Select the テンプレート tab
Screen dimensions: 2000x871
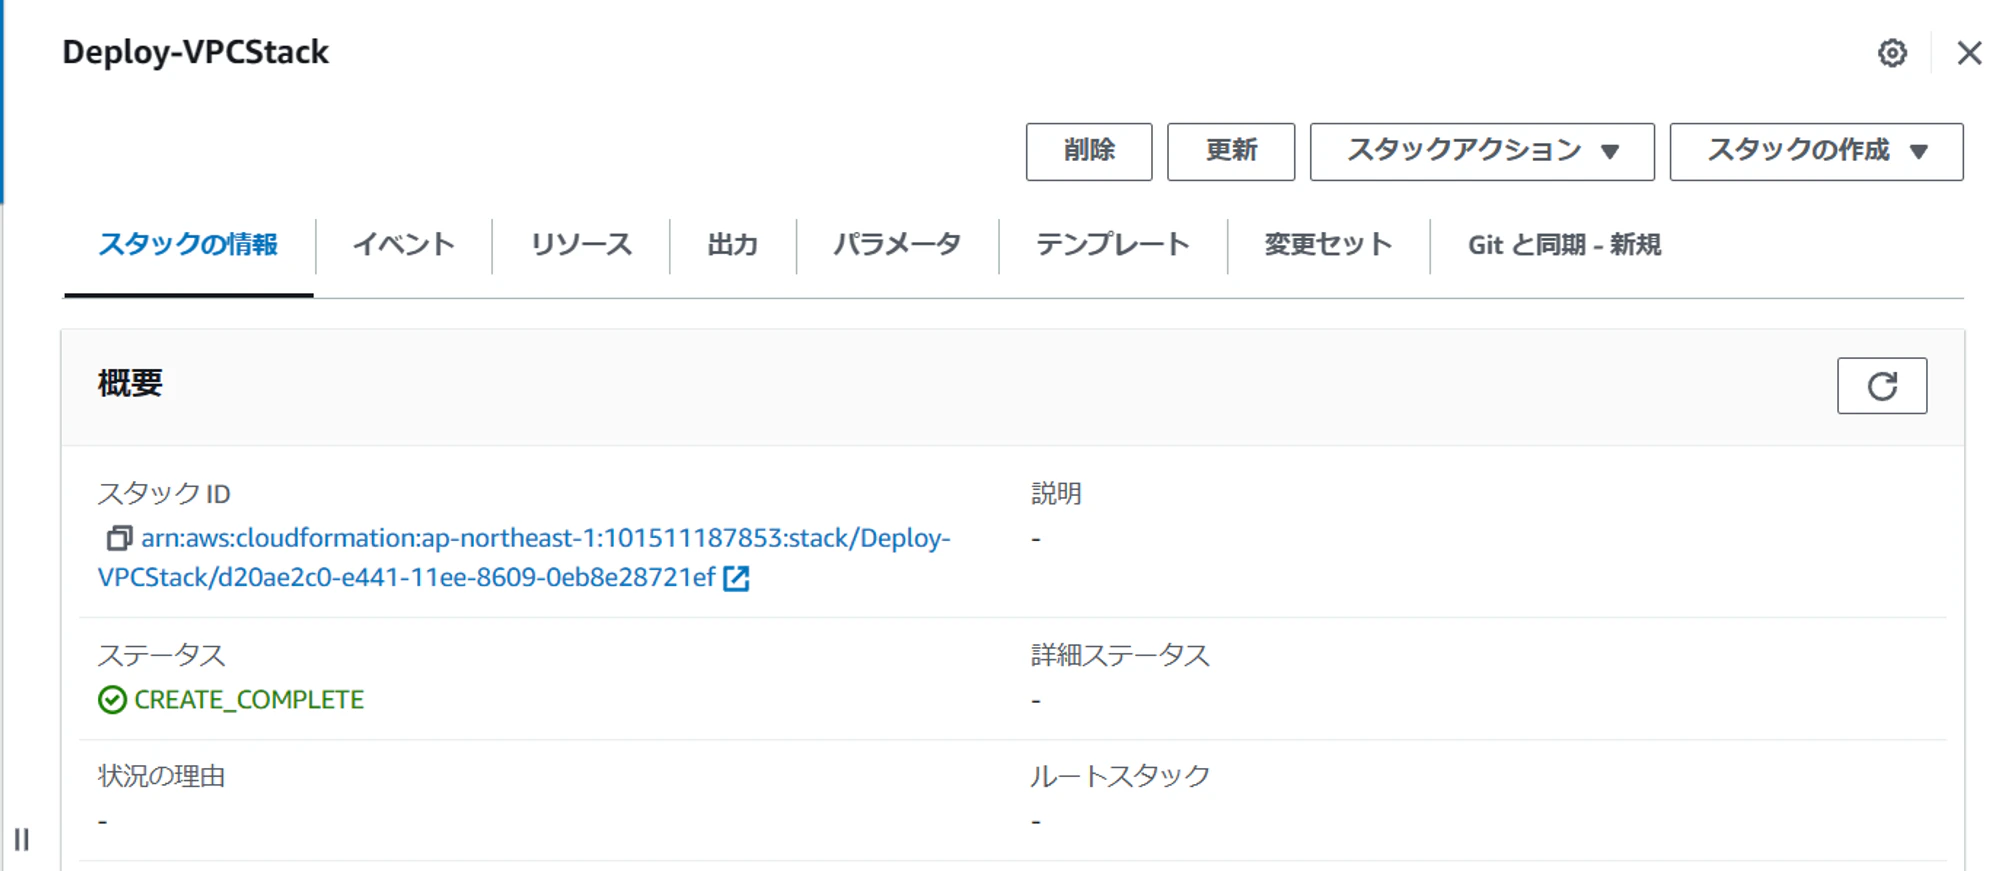coord(1112,245)
